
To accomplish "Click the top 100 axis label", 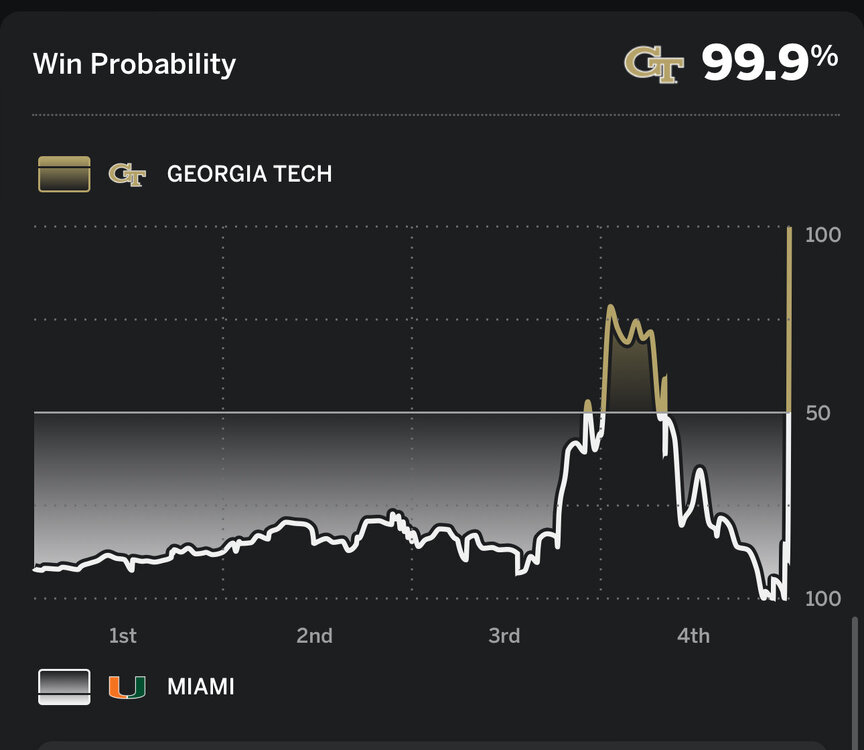I will click(823, 235).
